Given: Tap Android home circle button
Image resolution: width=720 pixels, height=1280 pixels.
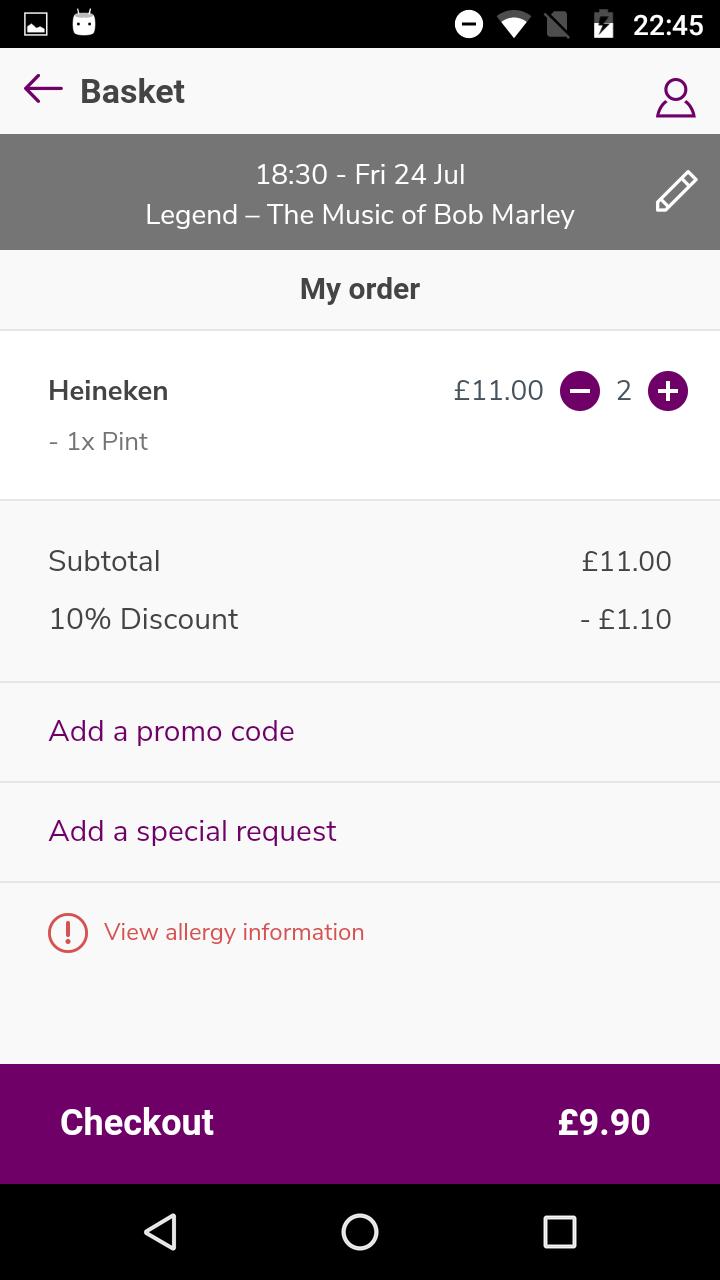Looking at the screenshot, I should tap(360, 1232).
